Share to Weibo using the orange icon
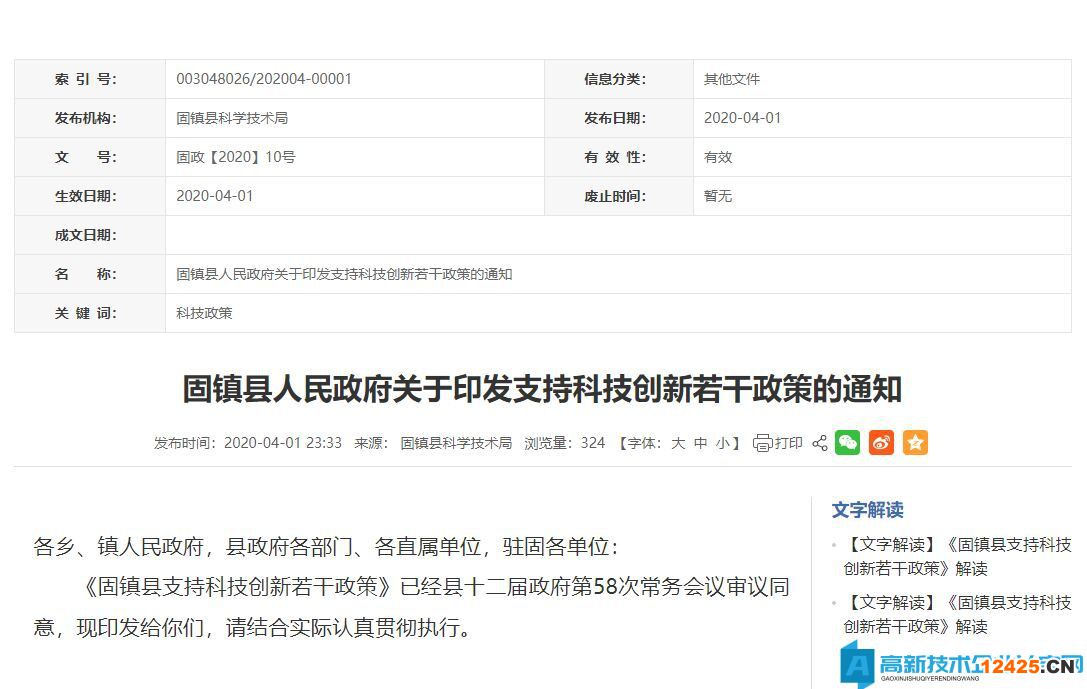The height and width of the screenshot is (689, 1087). pos(881,442)
